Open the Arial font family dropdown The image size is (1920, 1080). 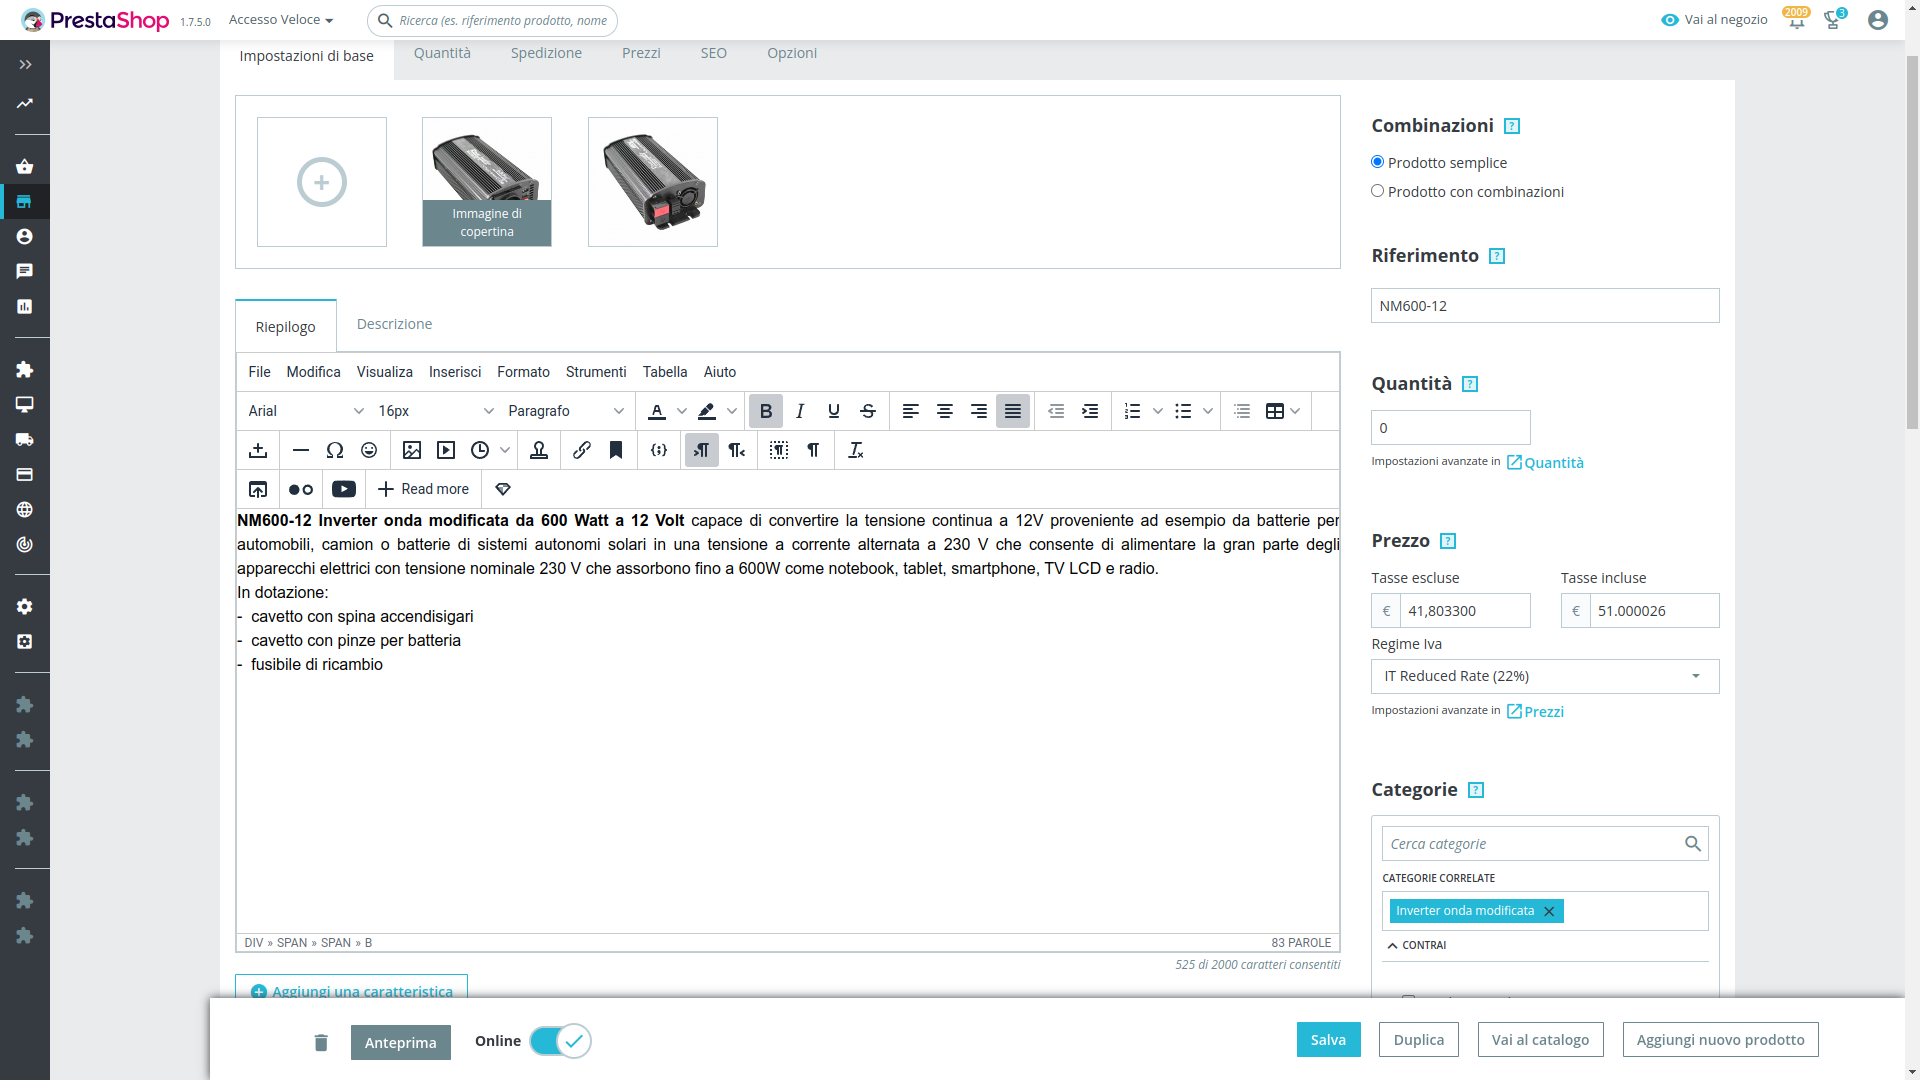pos(305,411)
